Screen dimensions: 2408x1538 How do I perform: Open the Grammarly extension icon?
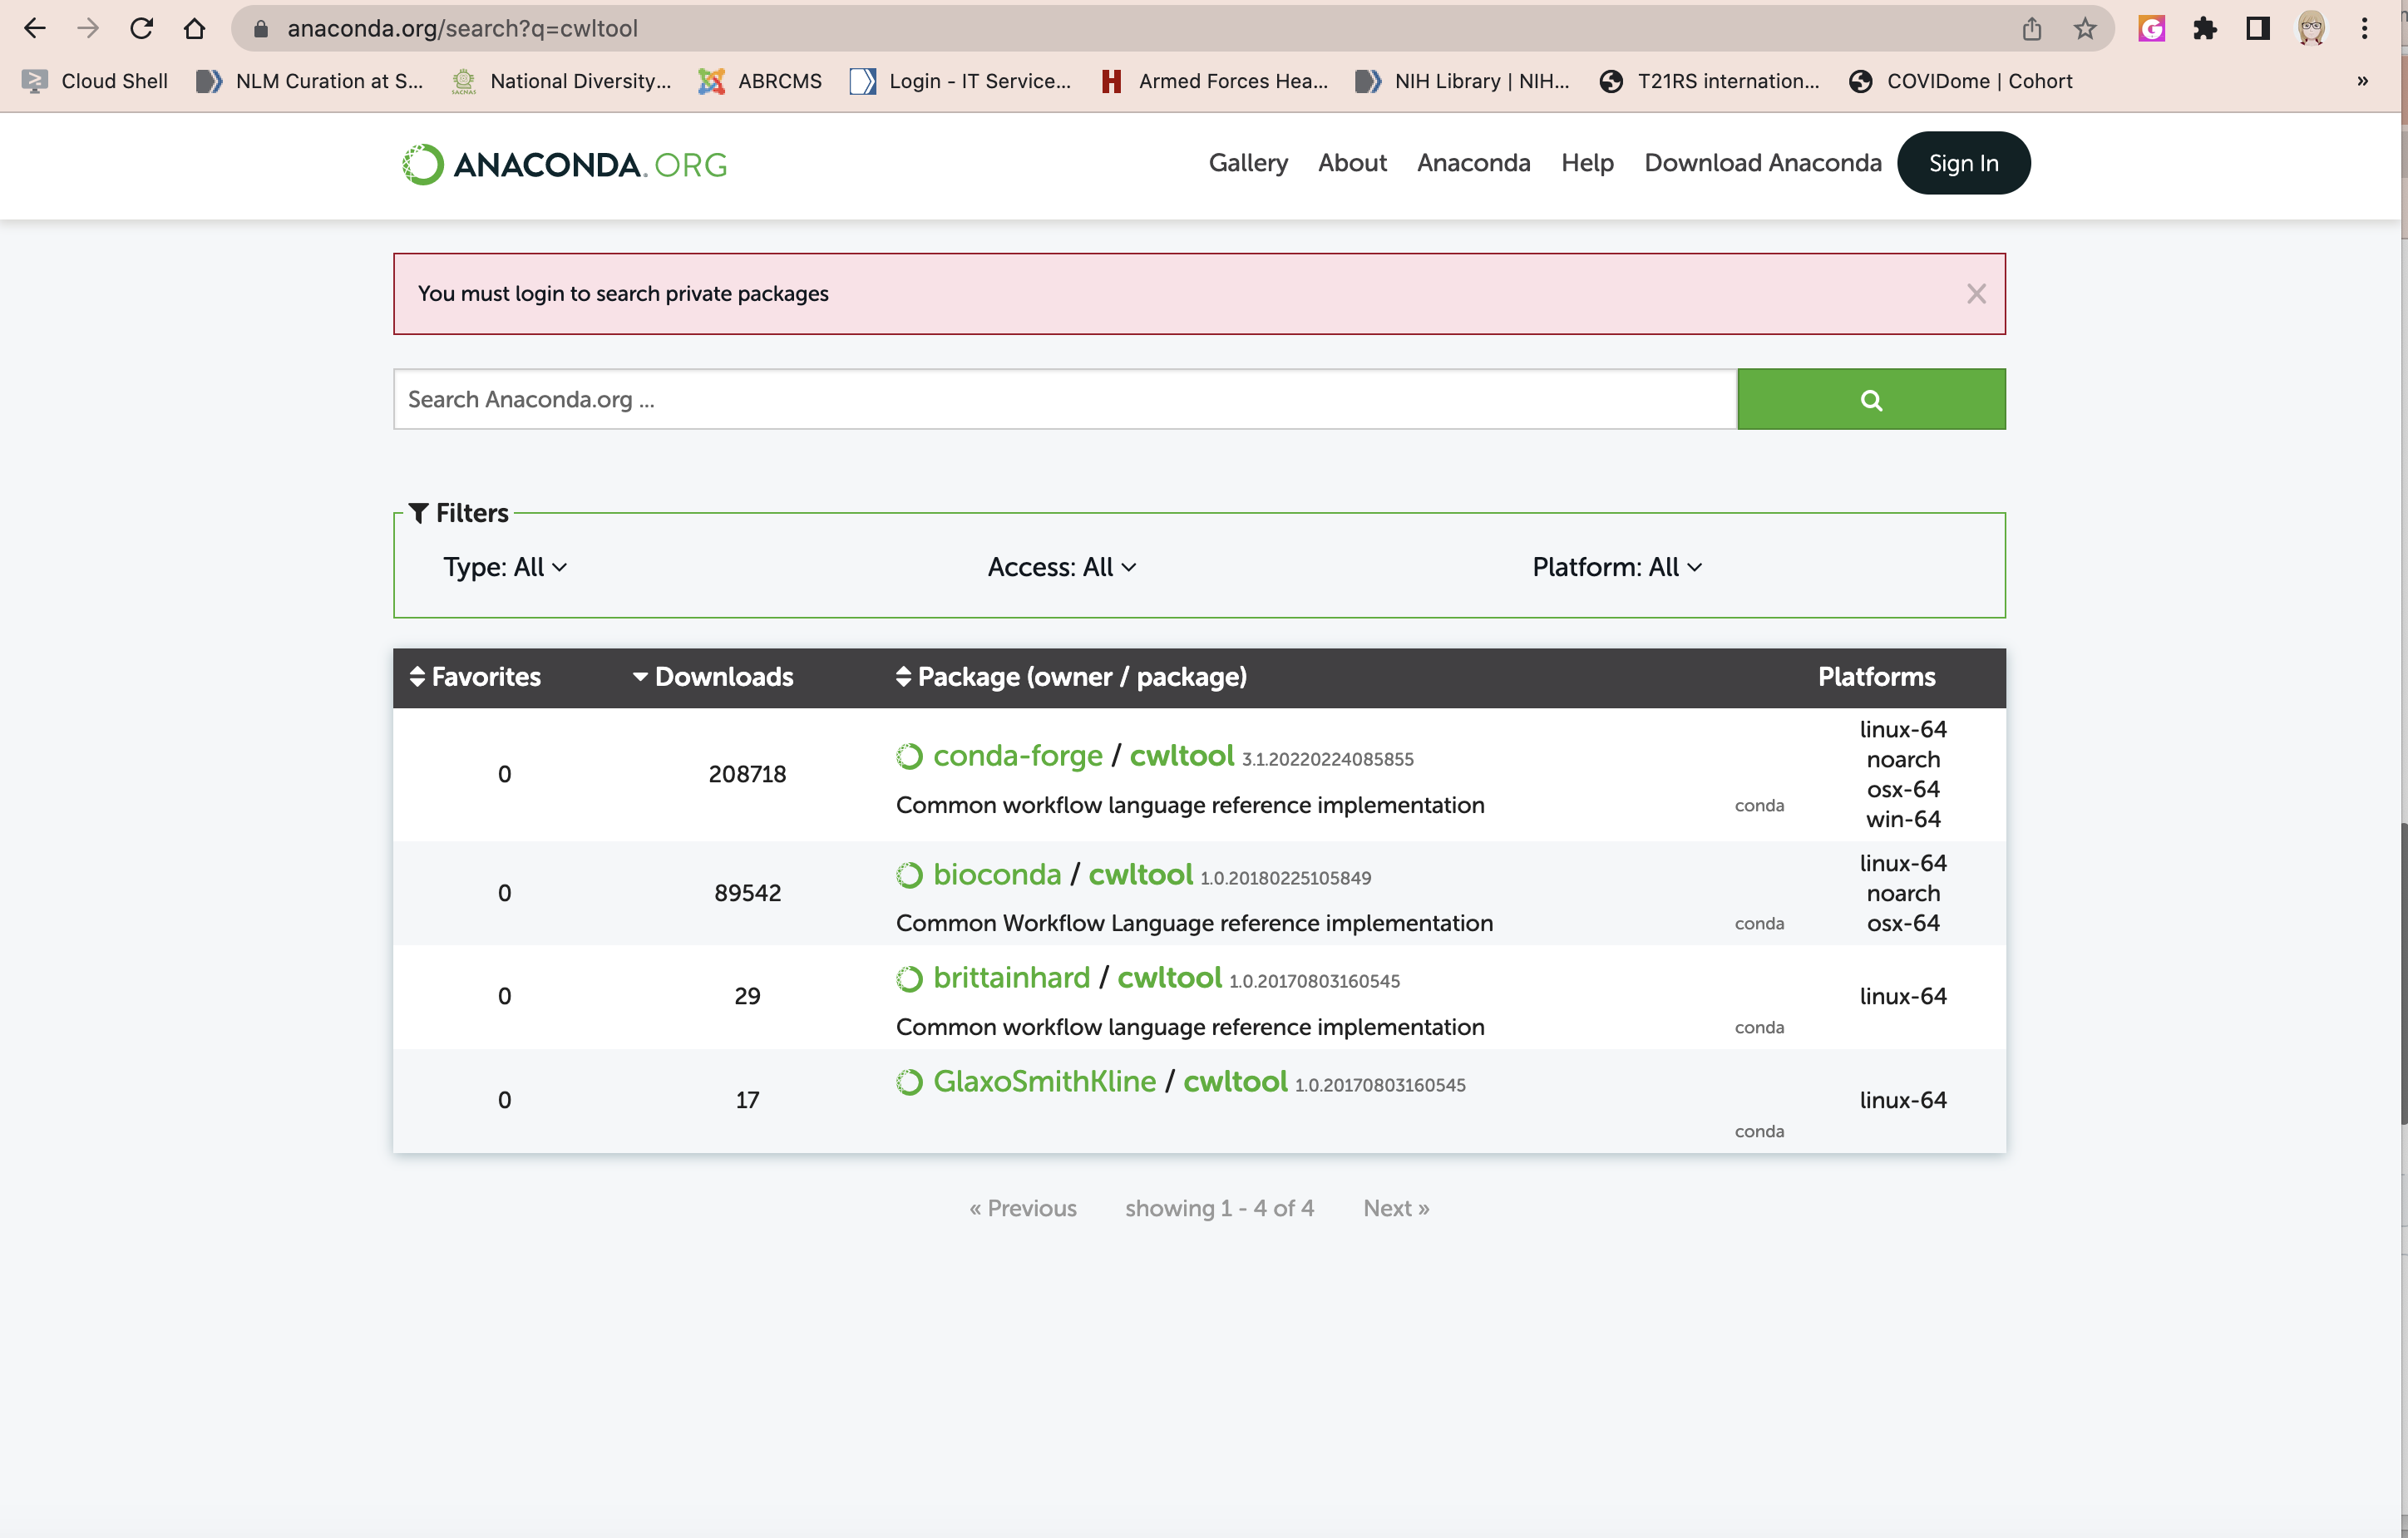pos(2151,28)
